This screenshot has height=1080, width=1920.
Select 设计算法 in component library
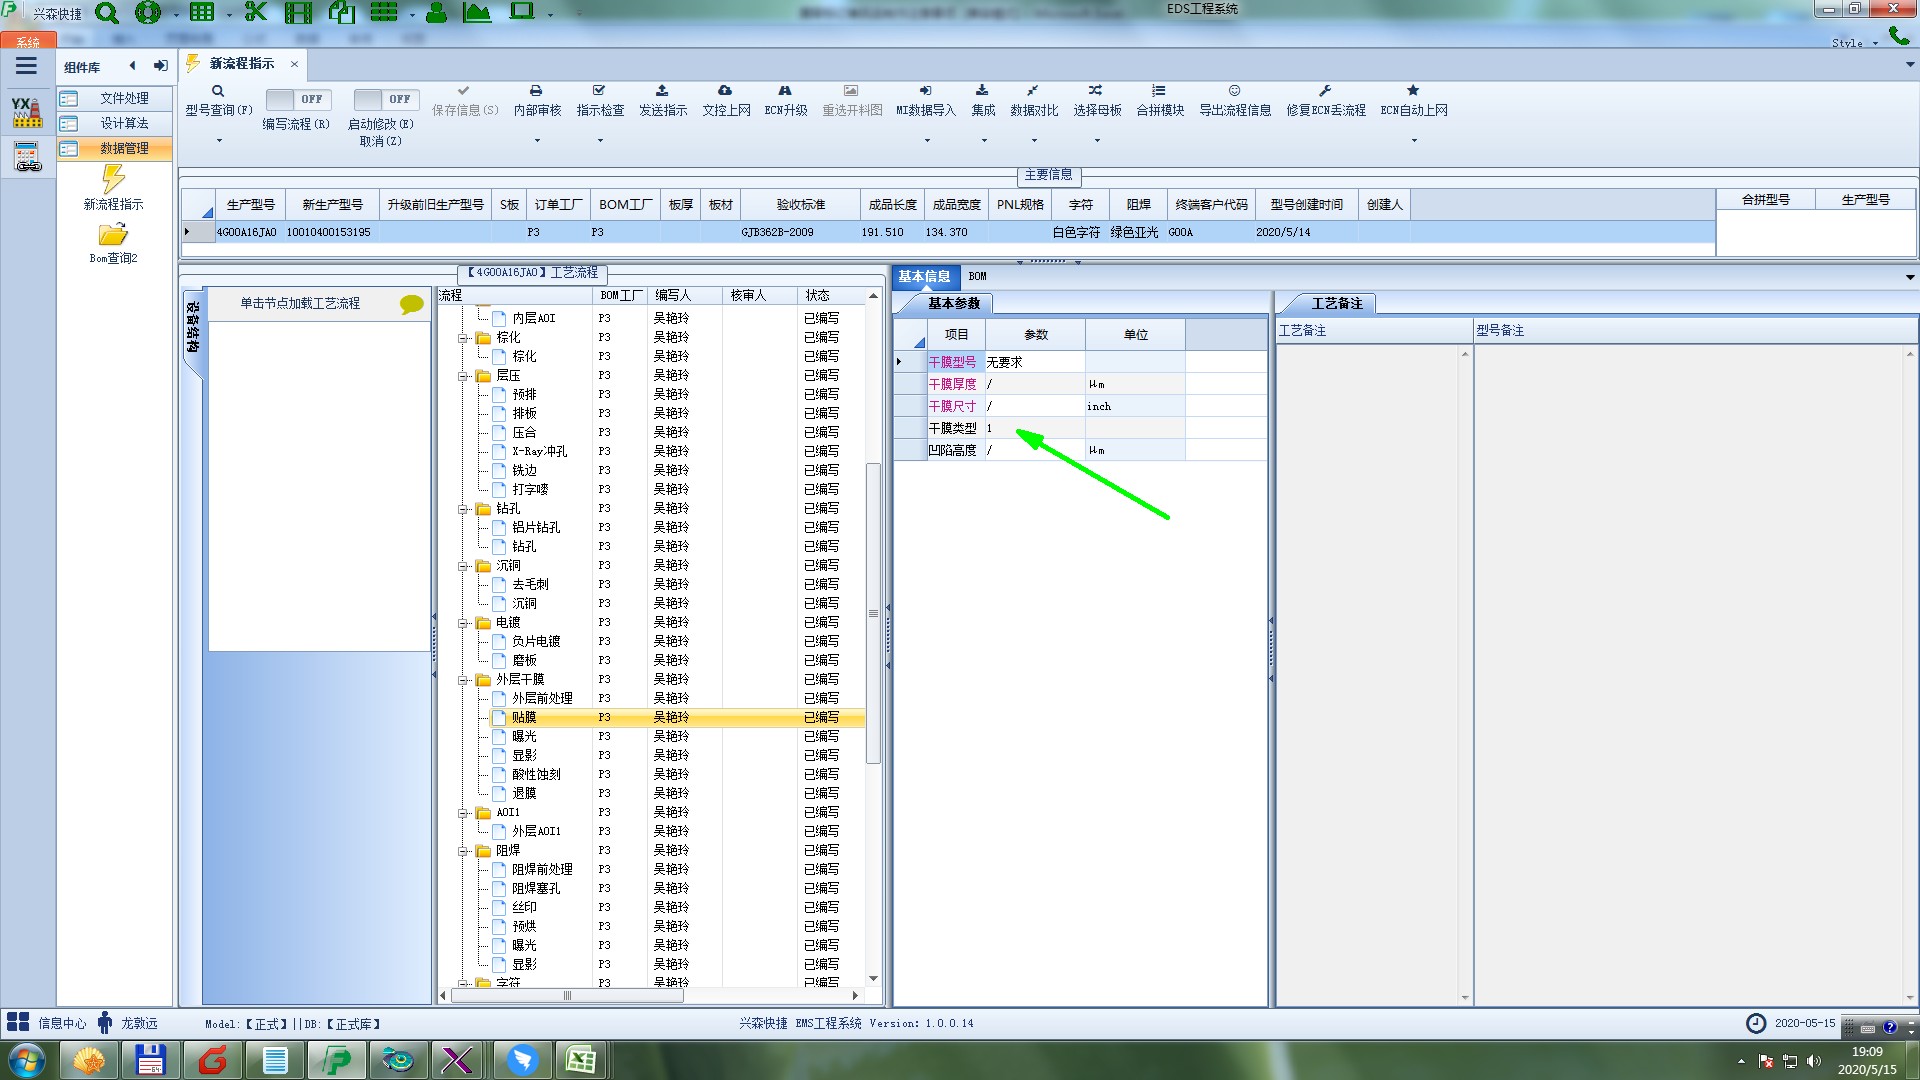(124, 123)
